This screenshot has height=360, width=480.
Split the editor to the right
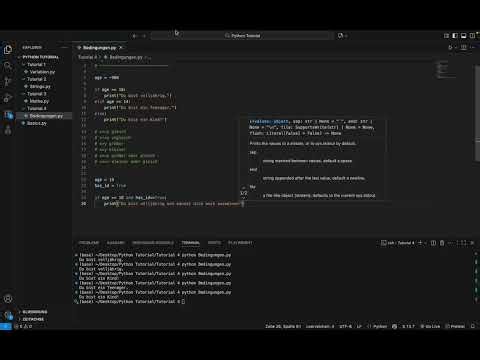464,47
